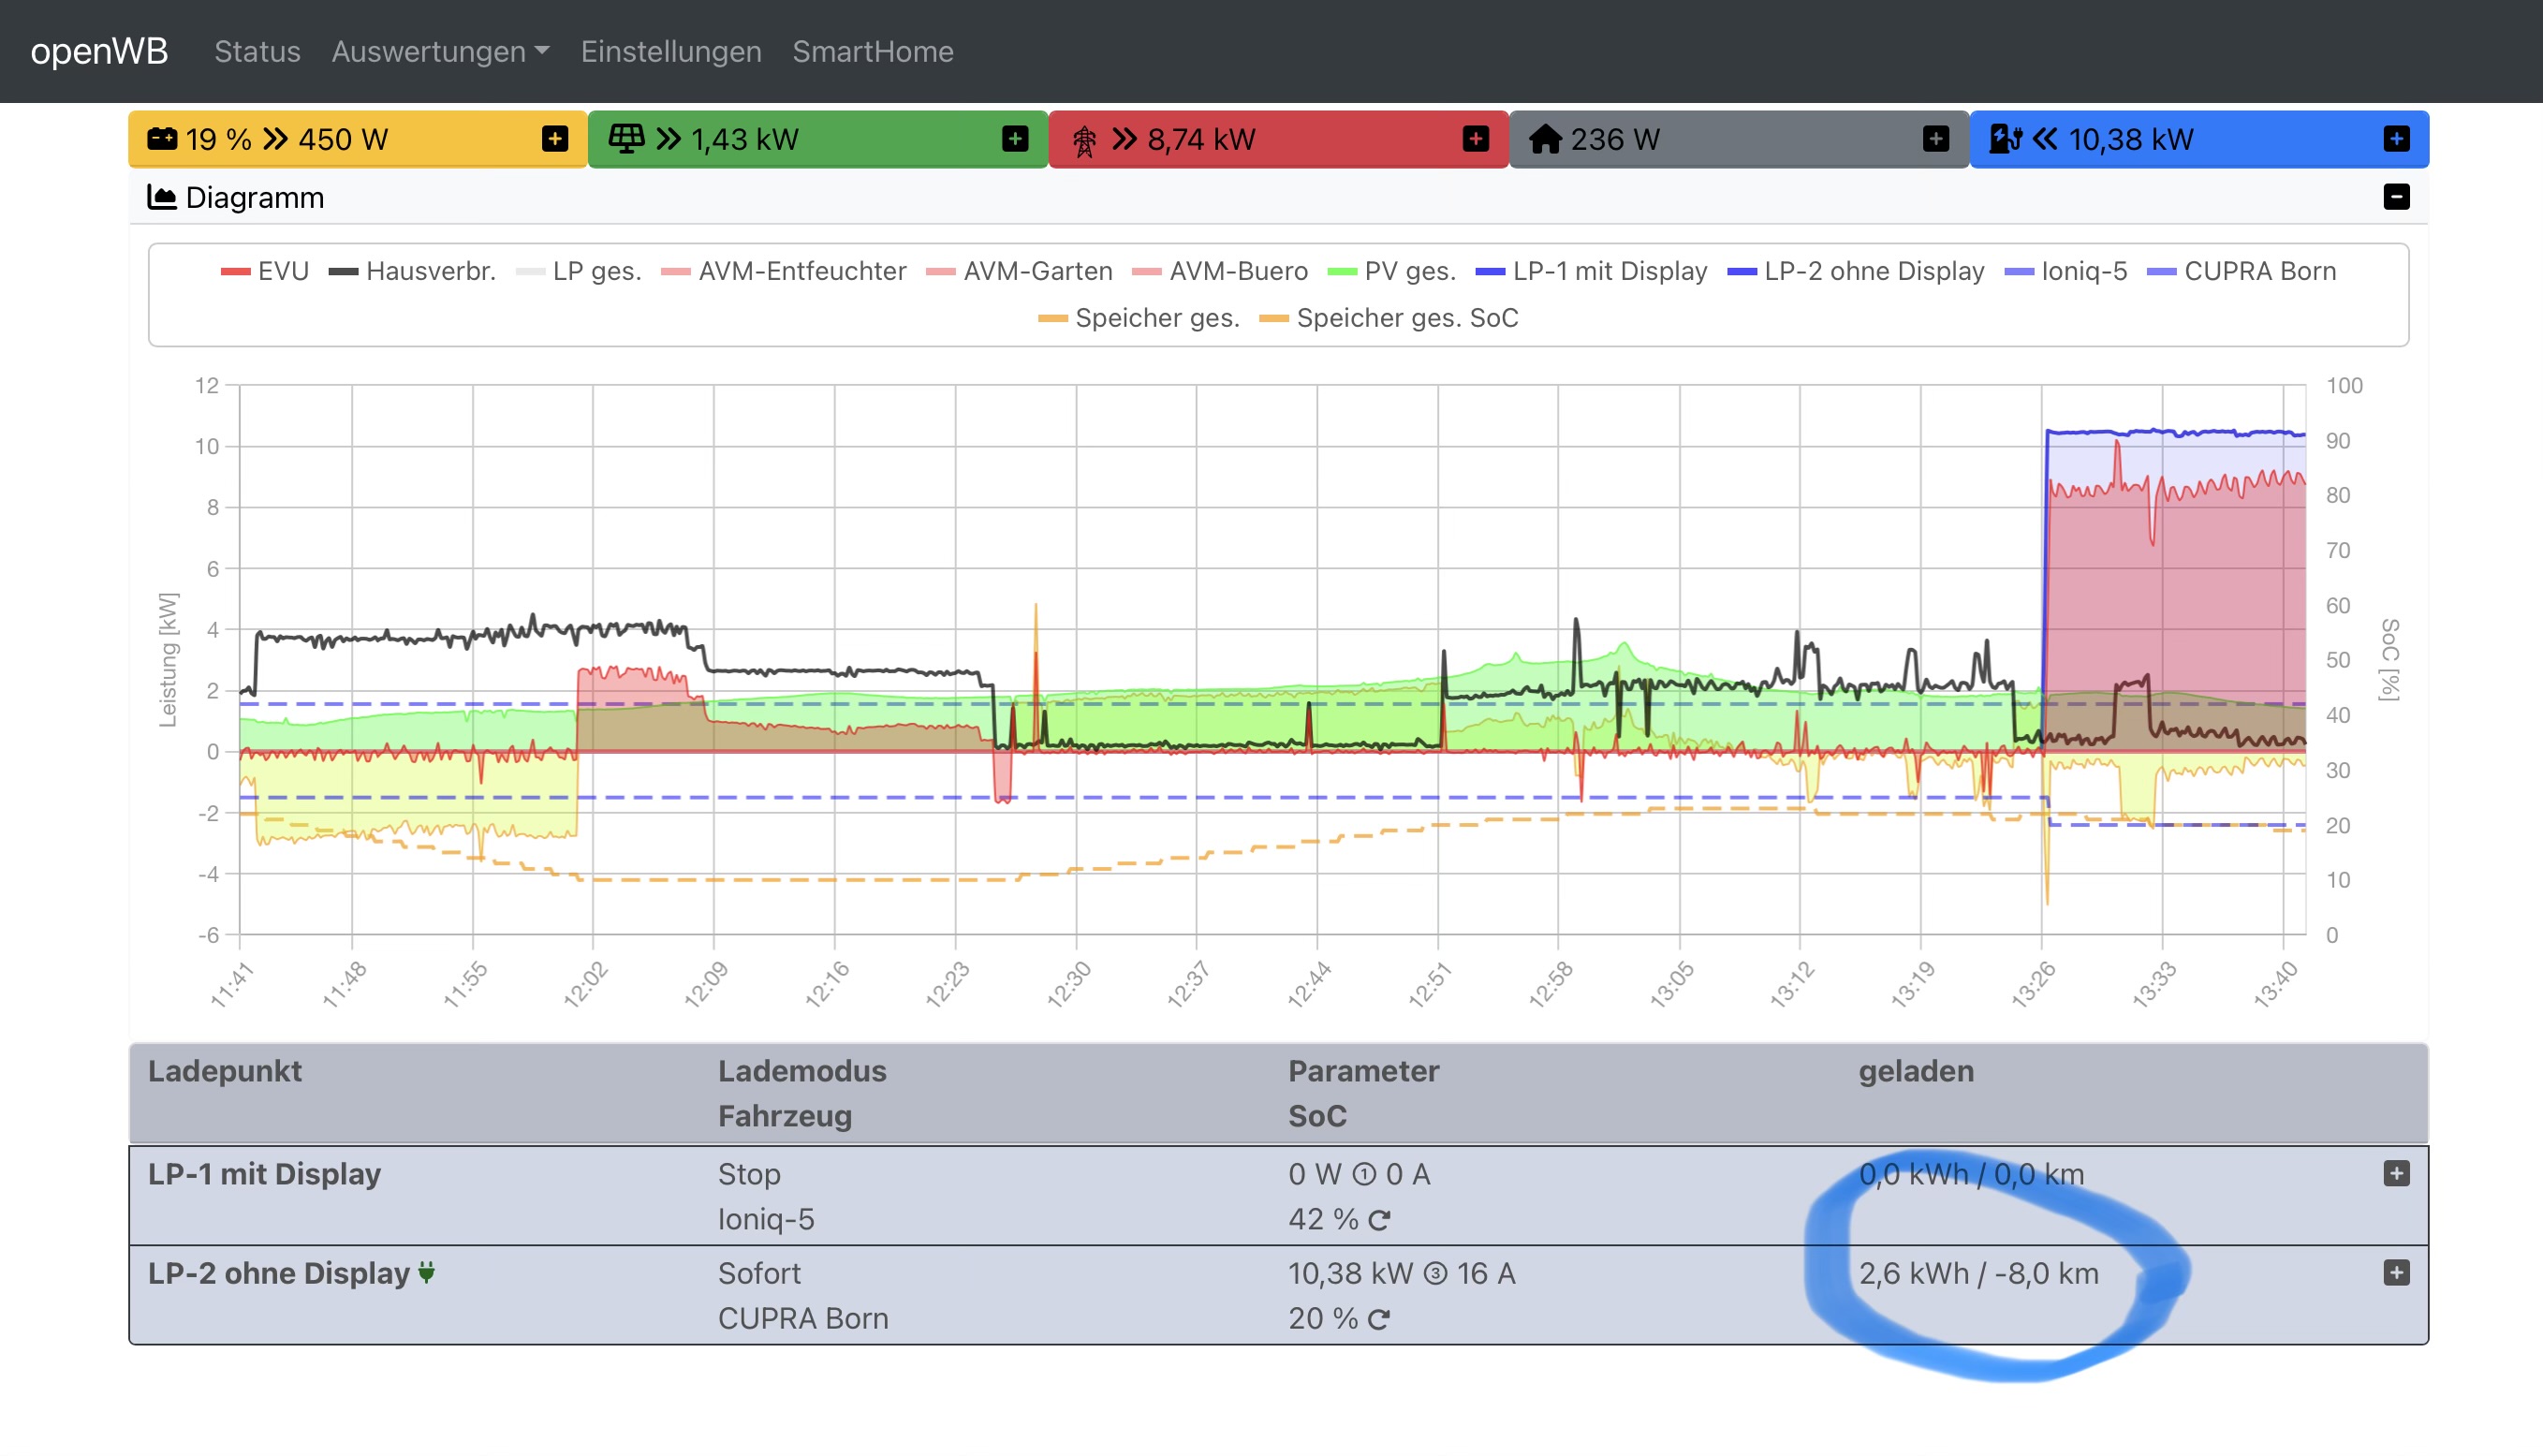Screen dimensions: 2543x1456
Task: Expand LP-1 mit Display row details
Action: (2396, 1173)
